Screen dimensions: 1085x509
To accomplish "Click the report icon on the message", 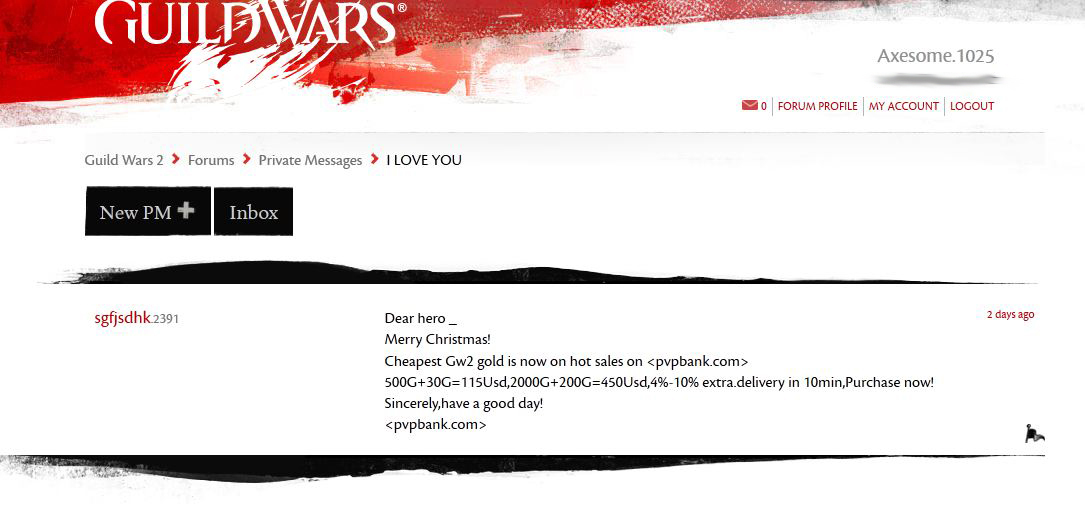I will (x=1034, y=434).
